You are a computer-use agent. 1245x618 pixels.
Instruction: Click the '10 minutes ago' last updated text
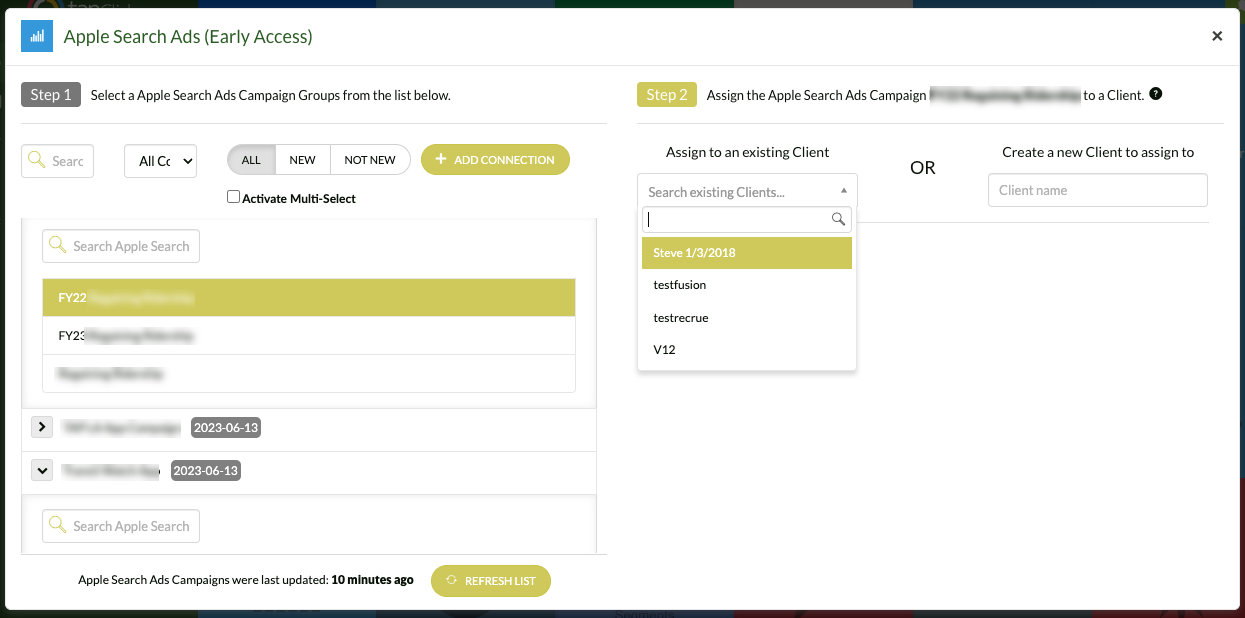372,580
